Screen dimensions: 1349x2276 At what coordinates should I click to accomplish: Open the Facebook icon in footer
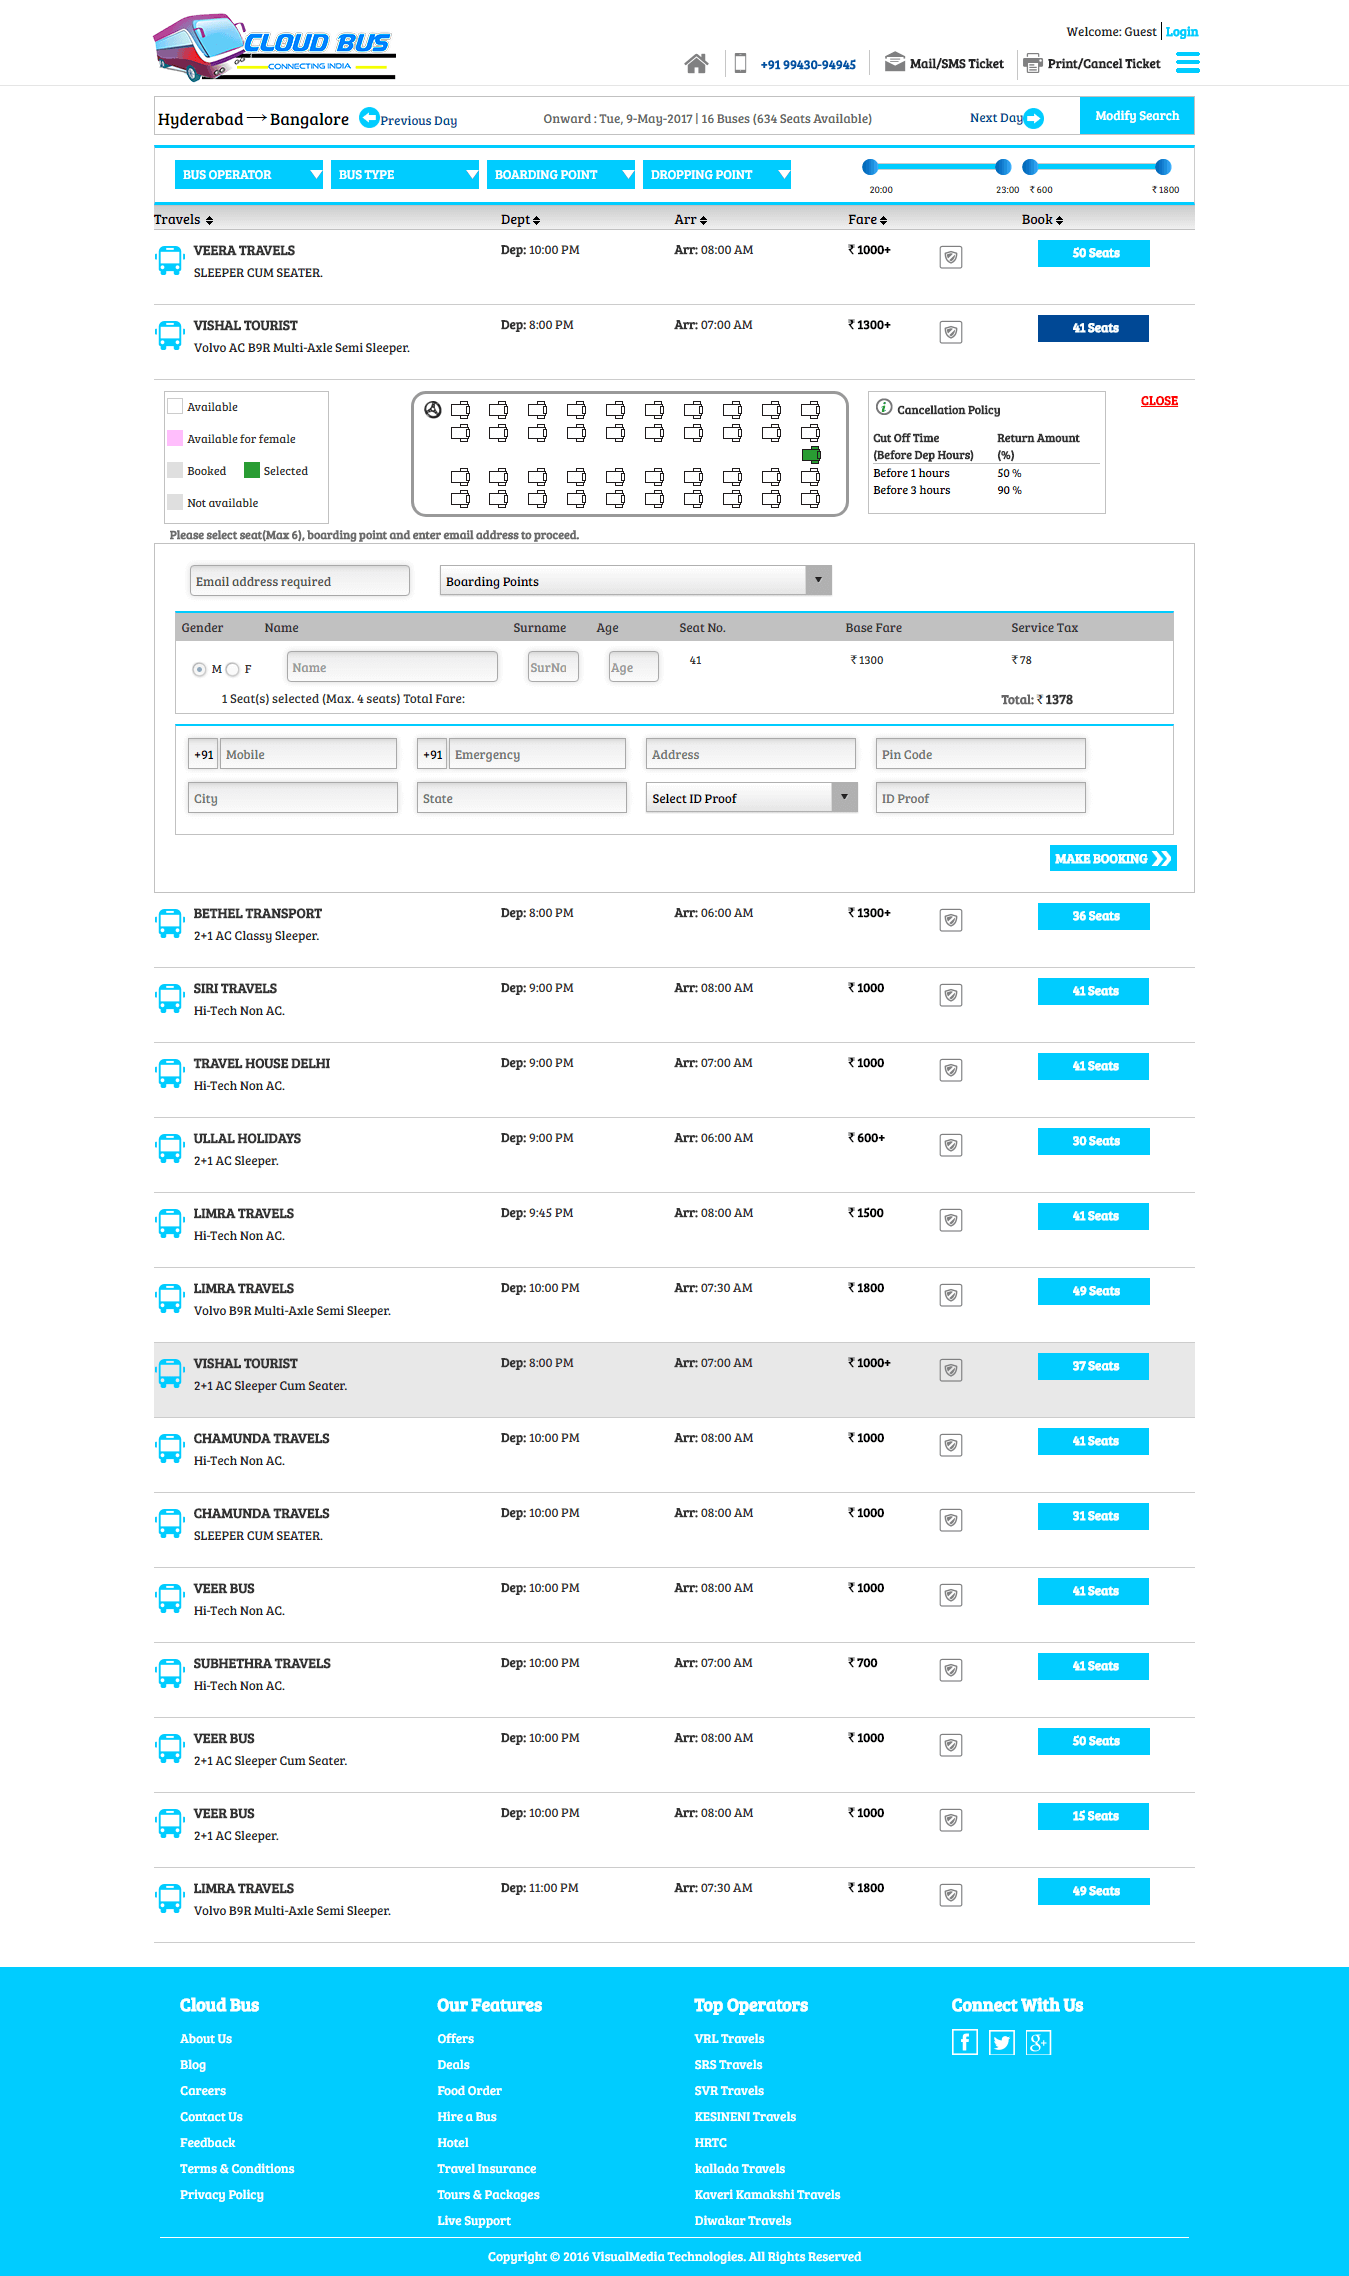(964, 2042)
